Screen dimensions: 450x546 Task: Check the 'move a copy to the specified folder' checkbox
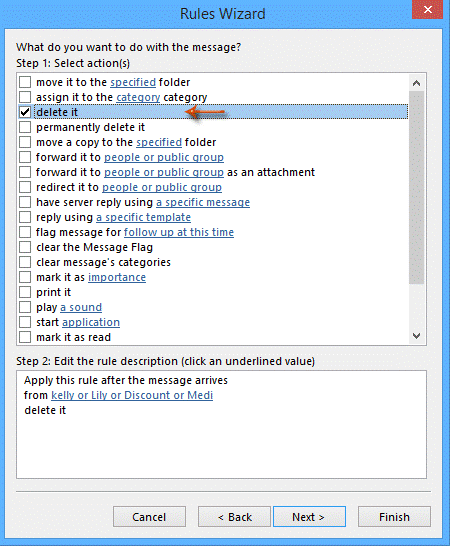pyautogui.click(x=25, y=142)
